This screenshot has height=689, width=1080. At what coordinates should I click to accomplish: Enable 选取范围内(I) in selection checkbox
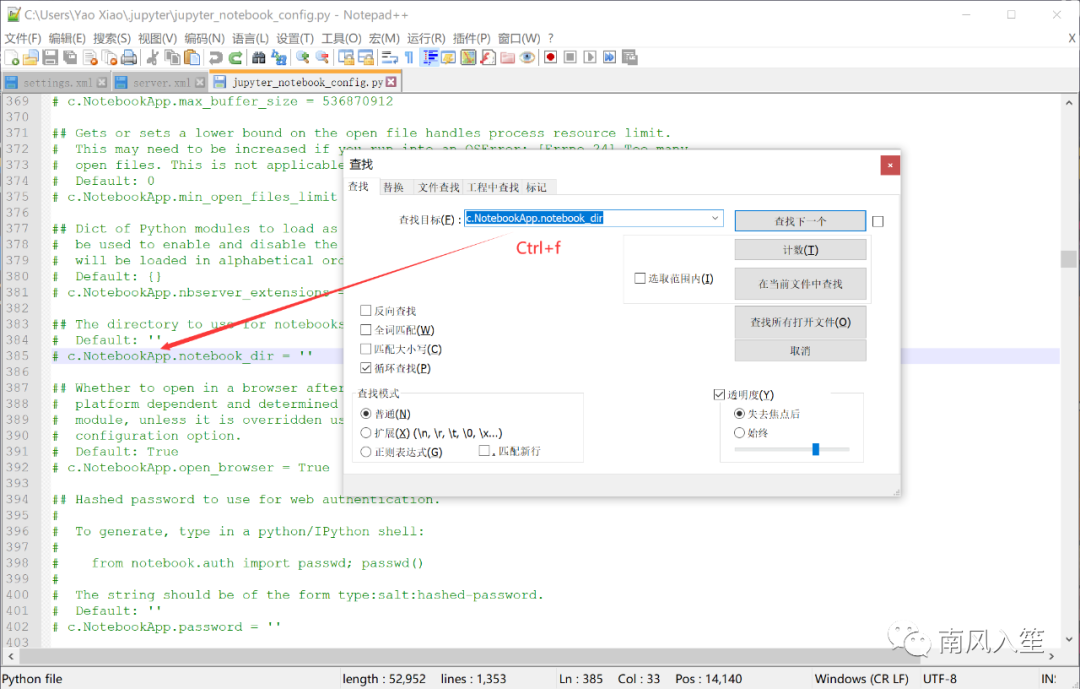coord(640,278)
